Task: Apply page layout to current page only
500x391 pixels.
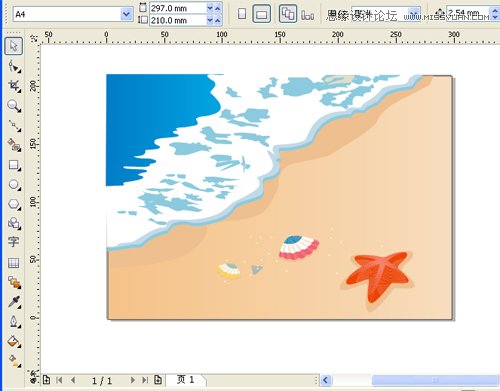Action: (308, 15)
